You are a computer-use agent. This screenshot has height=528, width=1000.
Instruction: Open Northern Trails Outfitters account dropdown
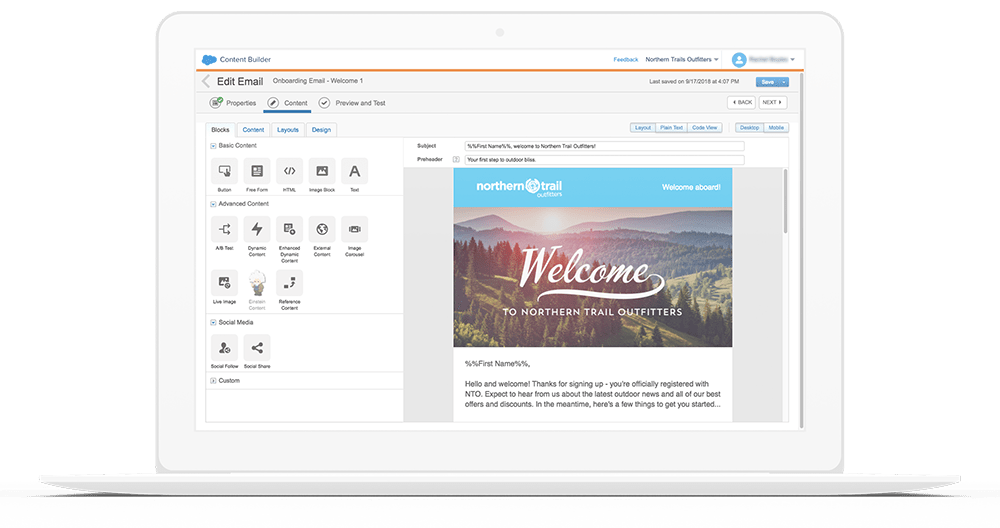(x=682, y=59)
